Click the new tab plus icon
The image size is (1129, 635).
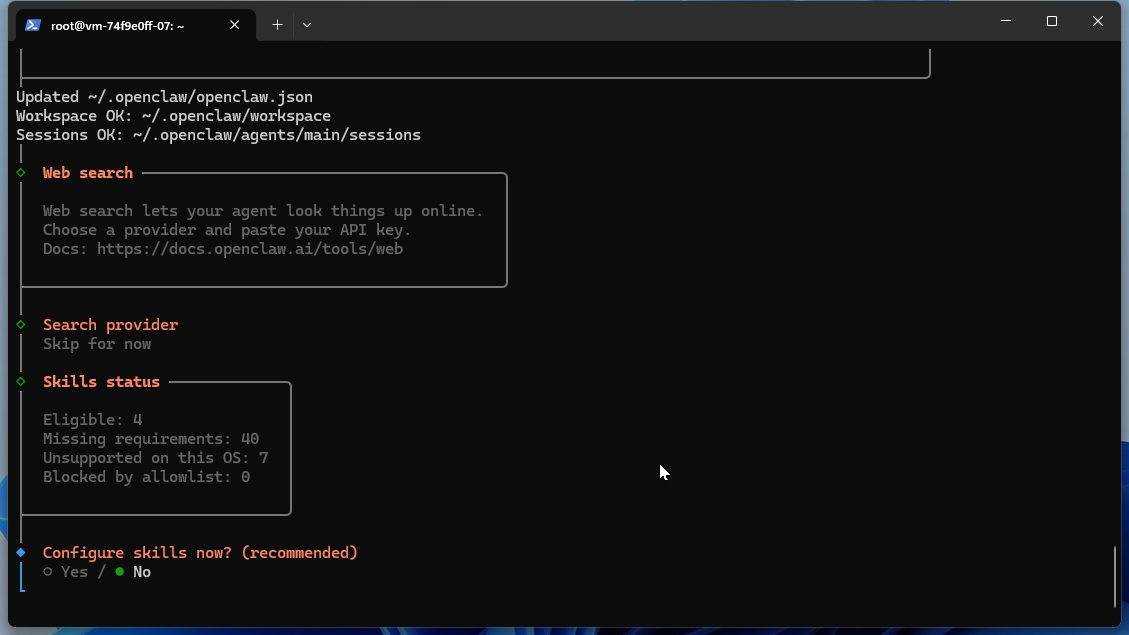pos(278,25)
